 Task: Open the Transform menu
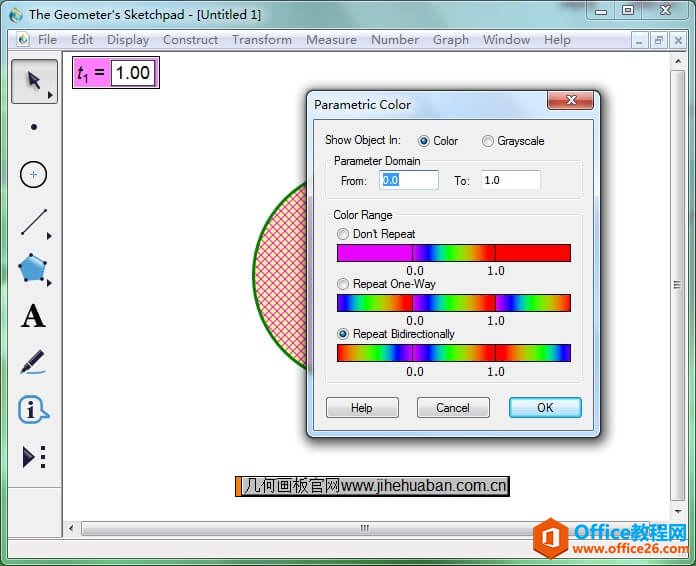pos(262,40)
